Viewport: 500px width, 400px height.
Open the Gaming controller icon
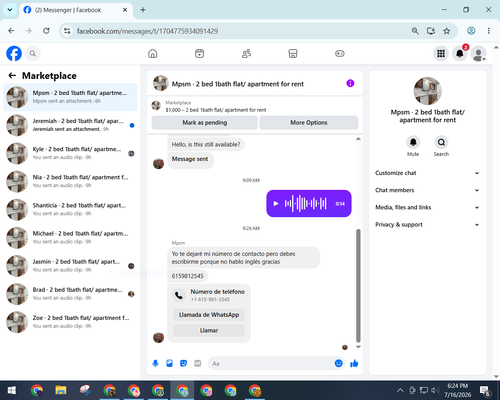(340, 53)
